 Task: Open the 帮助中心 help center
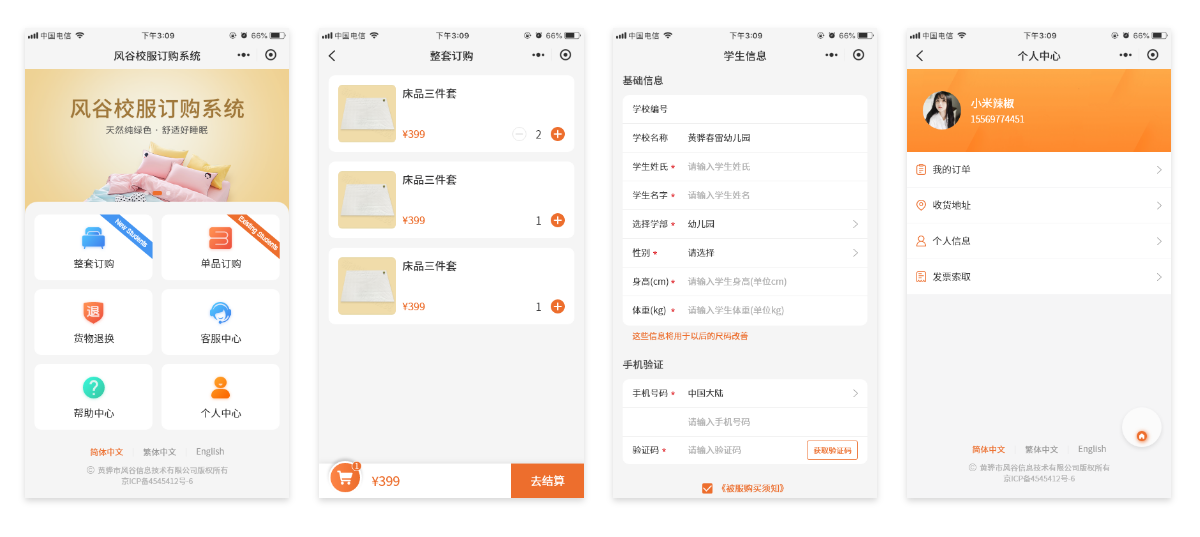(93, 388)
